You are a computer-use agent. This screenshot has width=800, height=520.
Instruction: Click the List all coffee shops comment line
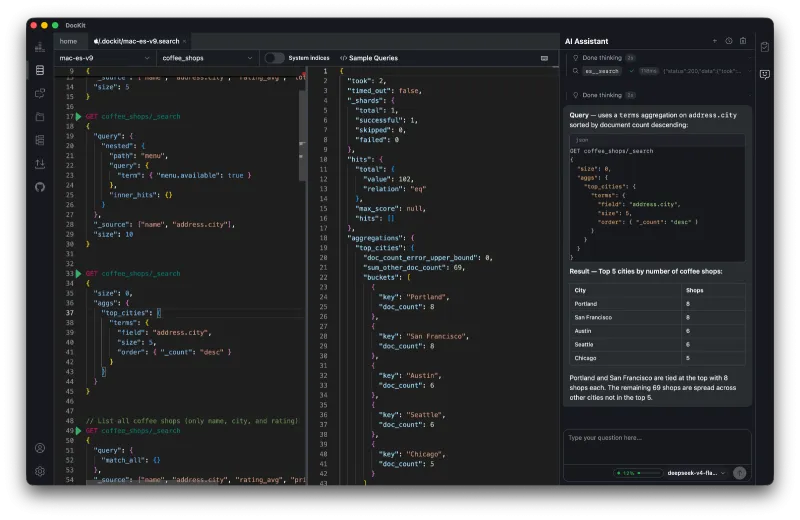192,421
